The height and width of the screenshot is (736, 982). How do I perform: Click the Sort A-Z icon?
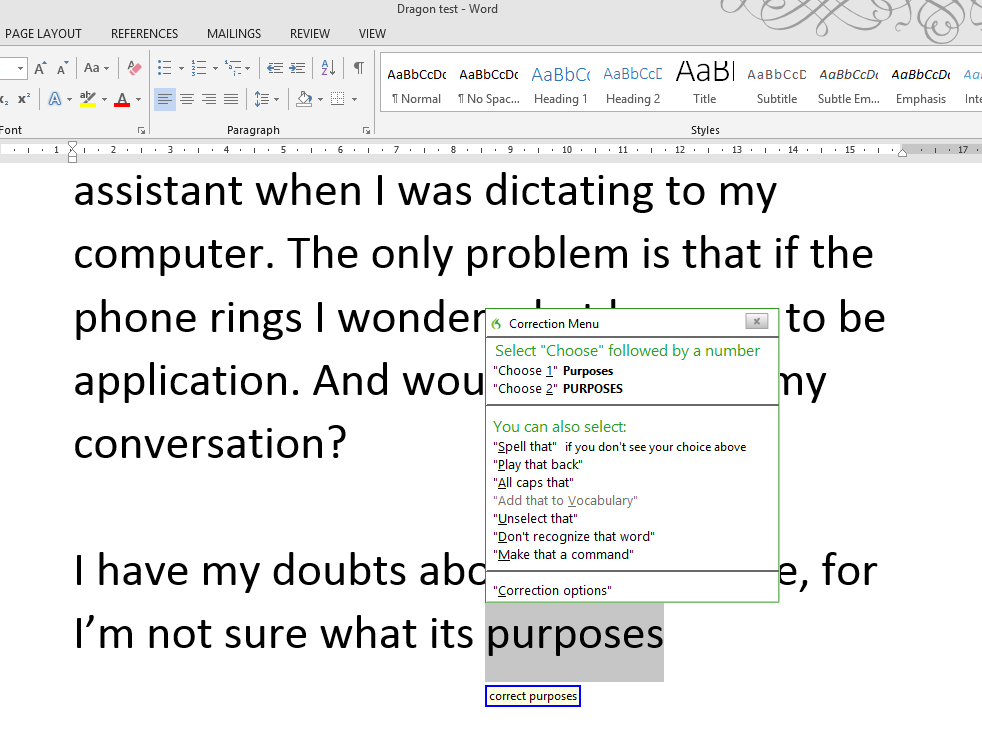point(327,68)
